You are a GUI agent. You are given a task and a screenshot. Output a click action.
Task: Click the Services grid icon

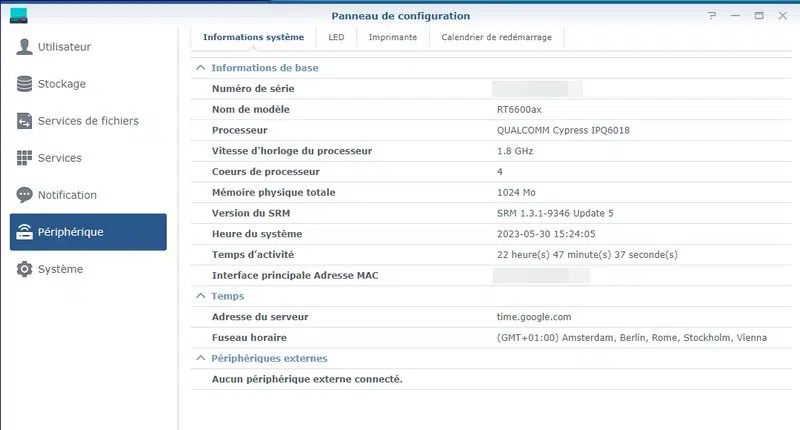(x=24, y=158)
